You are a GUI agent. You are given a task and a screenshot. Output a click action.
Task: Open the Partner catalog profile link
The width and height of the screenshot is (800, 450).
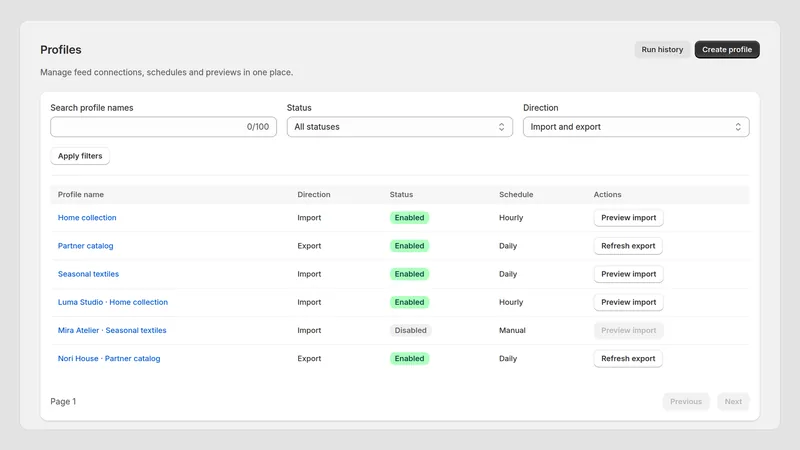tap(85, 245)
